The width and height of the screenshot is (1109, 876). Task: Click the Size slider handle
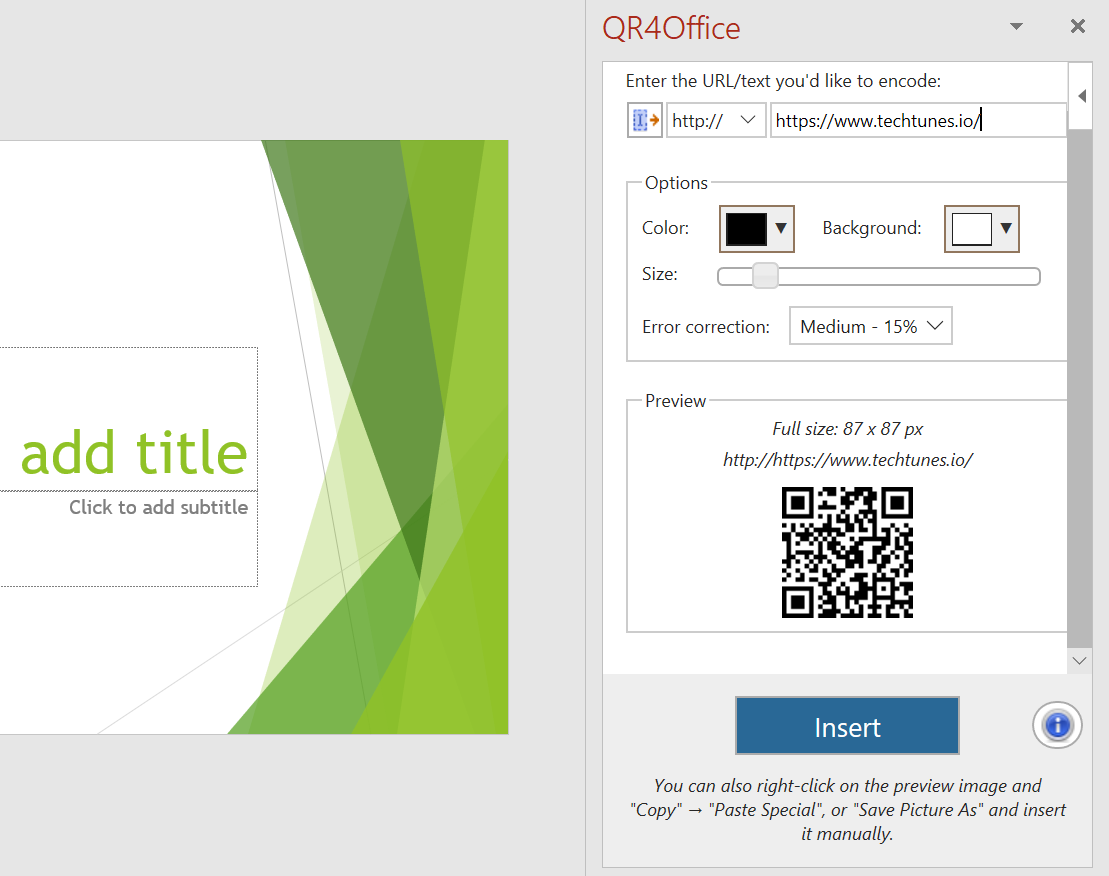765,276
